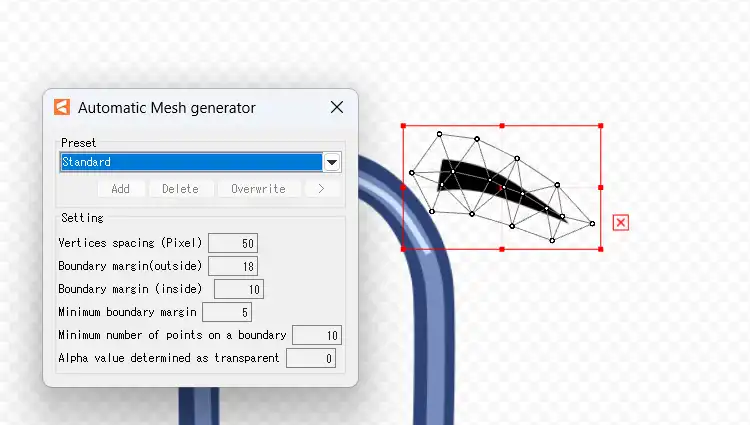
Task: Click the orange Cubism icon in the dialog title
Action: point(62,107)
